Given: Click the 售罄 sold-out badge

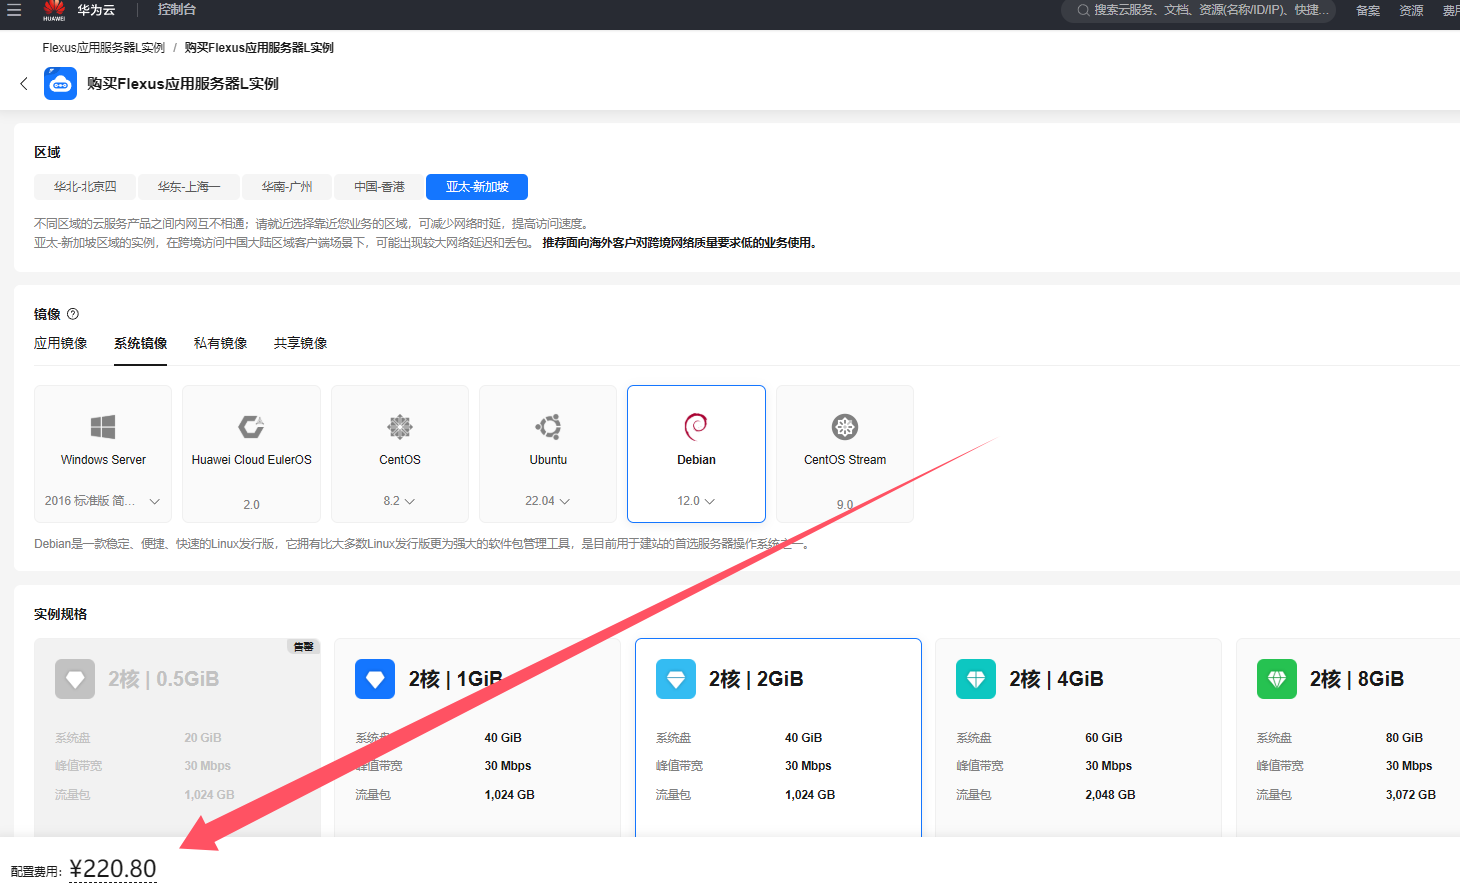Looking at the screenshot, I should pos(303,647).
